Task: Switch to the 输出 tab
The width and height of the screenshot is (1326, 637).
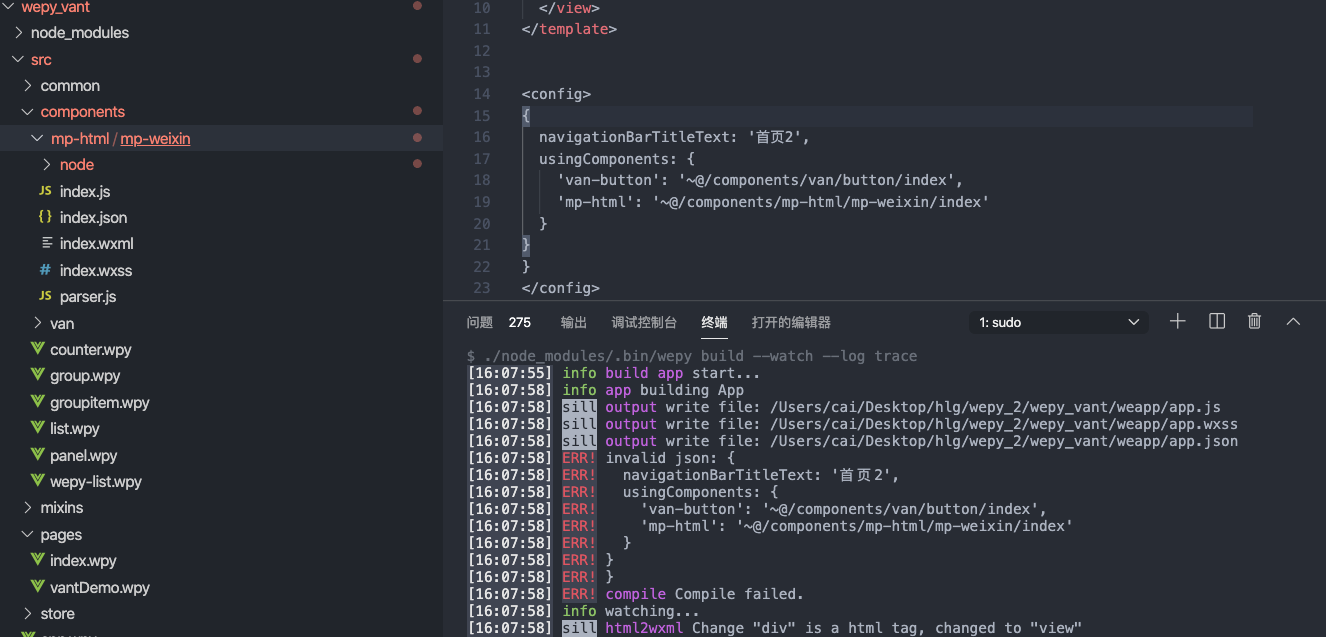Action: pyautogui.click(x=574, y=322)
